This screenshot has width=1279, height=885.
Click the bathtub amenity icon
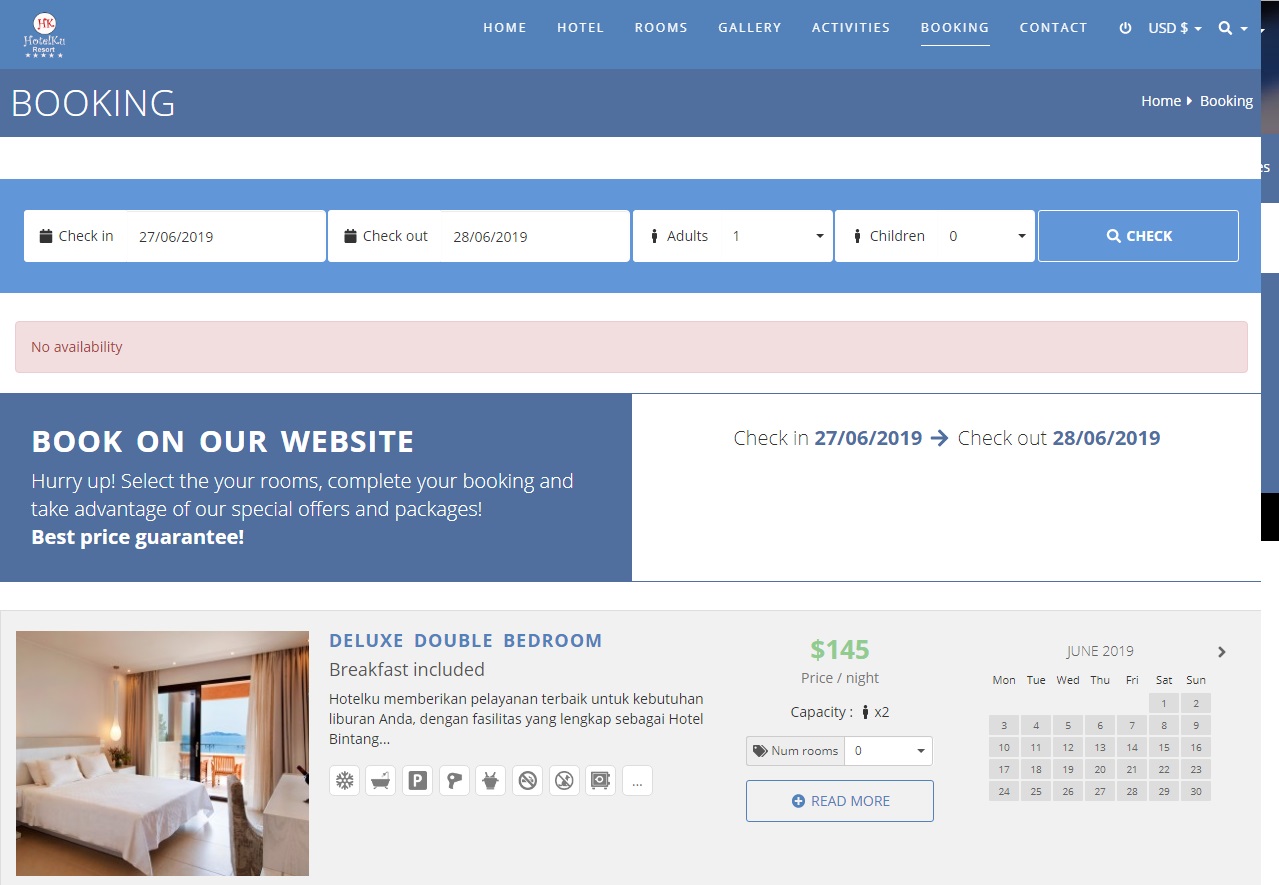point(380,780)
